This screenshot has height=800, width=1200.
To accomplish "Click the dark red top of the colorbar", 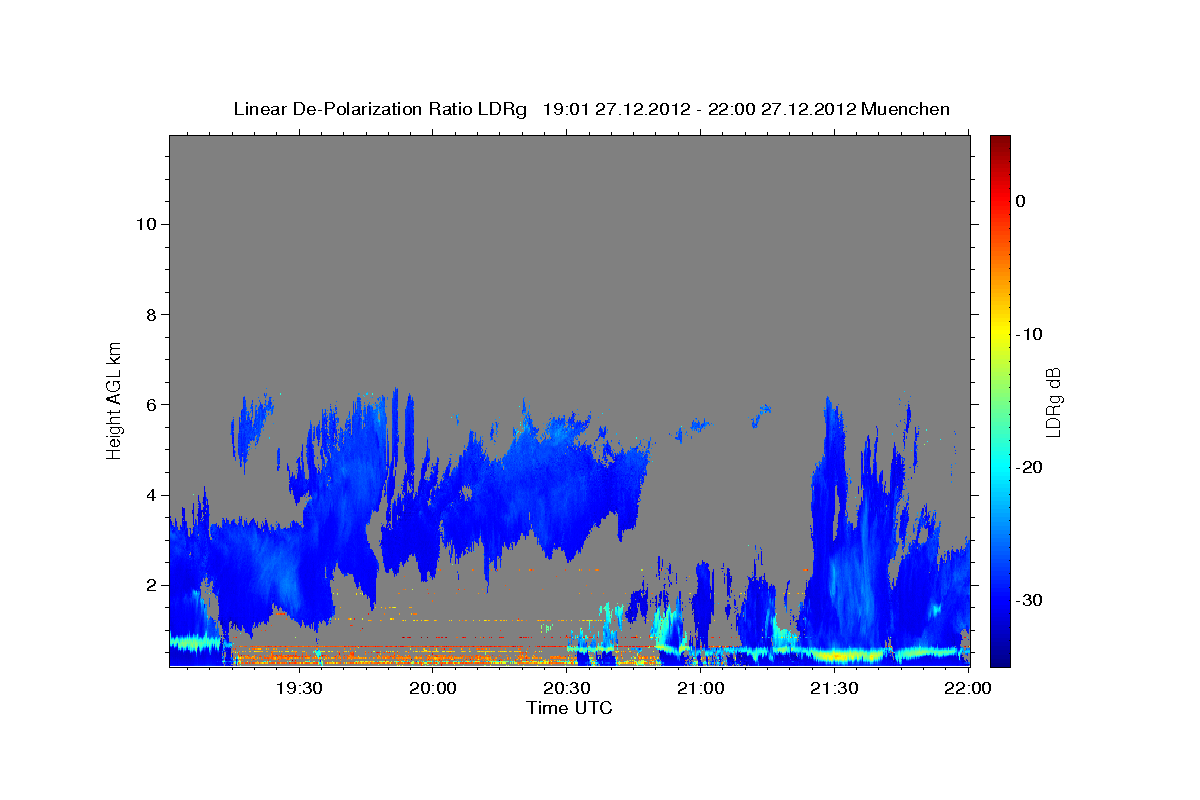I will point(1000,142).
